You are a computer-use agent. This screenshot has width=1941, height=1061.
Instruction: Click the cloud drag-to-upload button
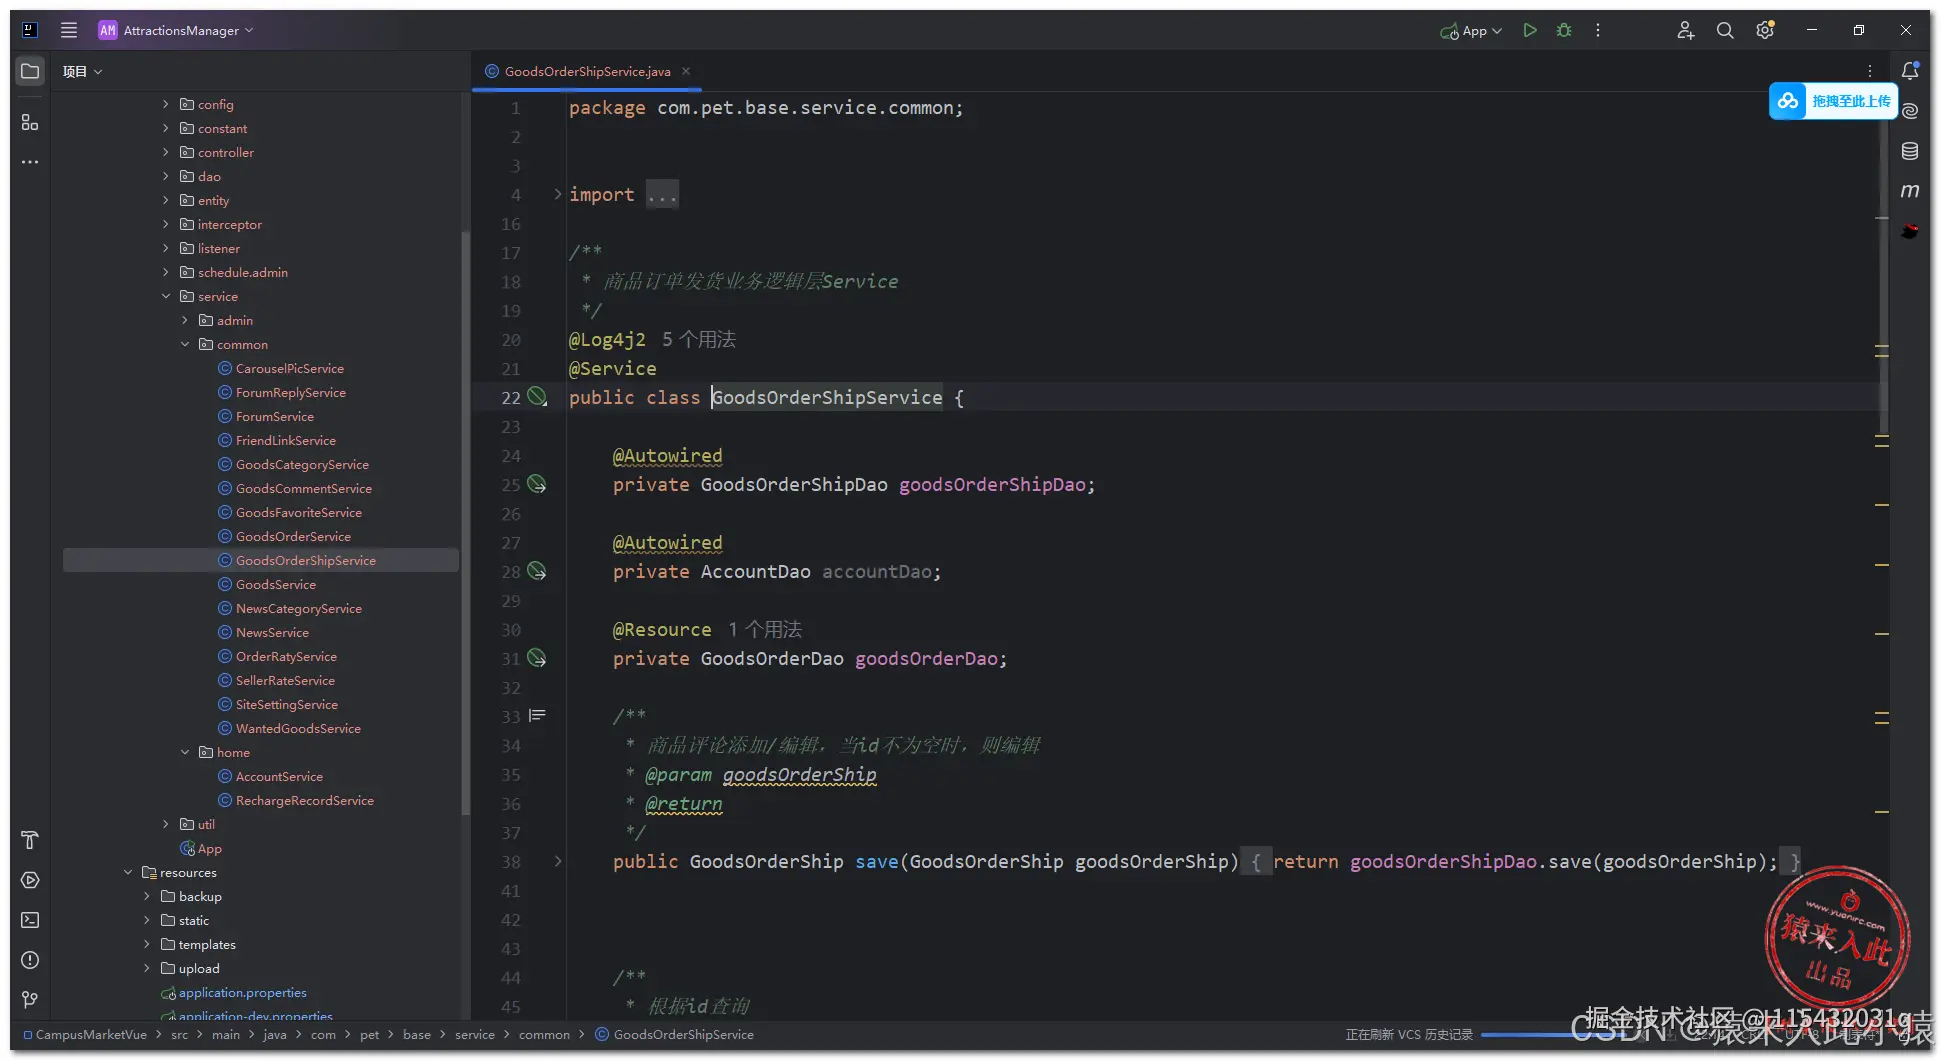(1833, 101)
